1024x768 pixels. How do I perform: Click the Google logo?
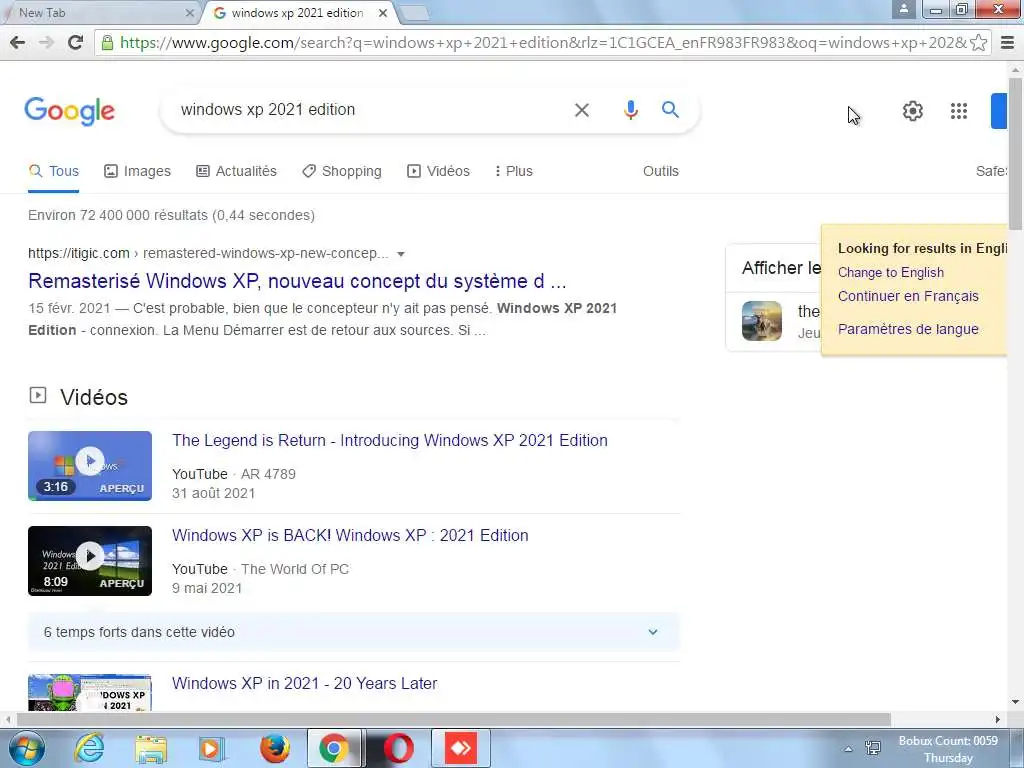[69, 111]
